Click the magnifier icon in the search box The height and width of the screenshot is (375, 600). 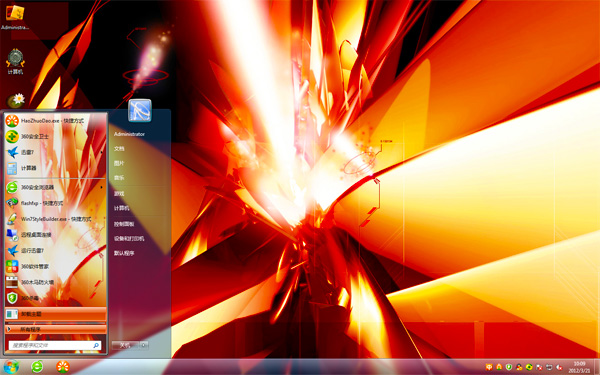(96, 345)
